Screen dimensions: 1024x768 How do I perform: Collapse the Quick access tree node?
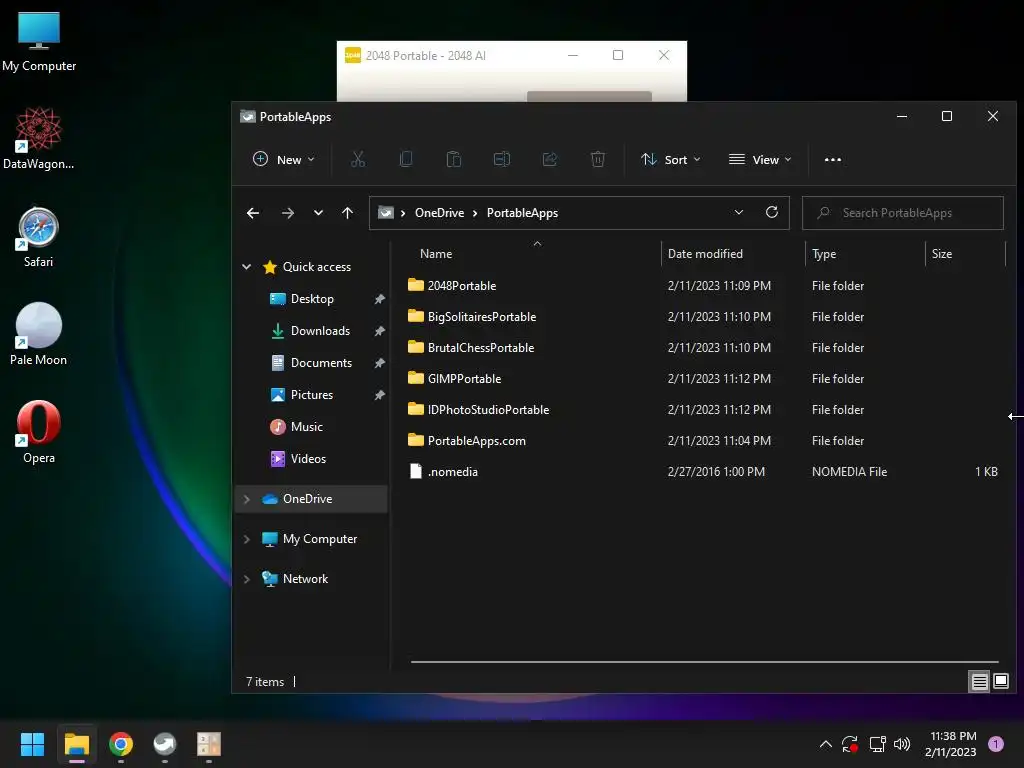tap(247, 267)
